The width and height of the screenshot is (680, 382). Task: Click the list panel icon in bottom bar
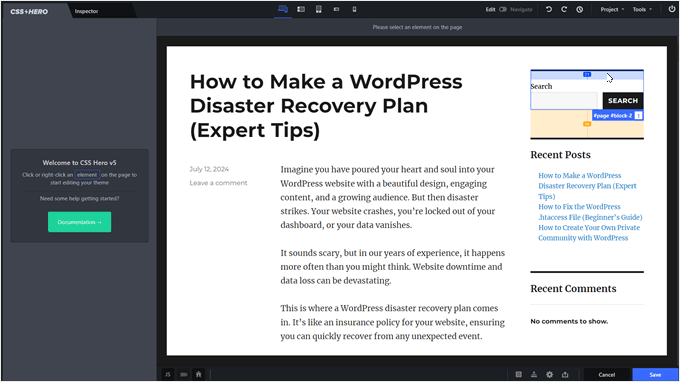click(x=518, y=374)
